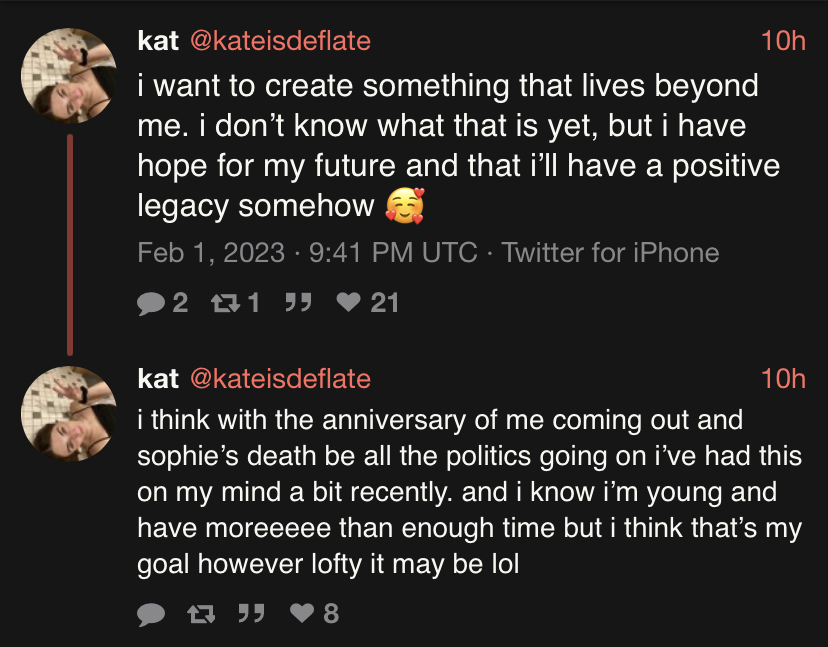Click the reply icon on the second tweet
The height and width of the screenshot is (647, 828).
[x=150, y=613]
